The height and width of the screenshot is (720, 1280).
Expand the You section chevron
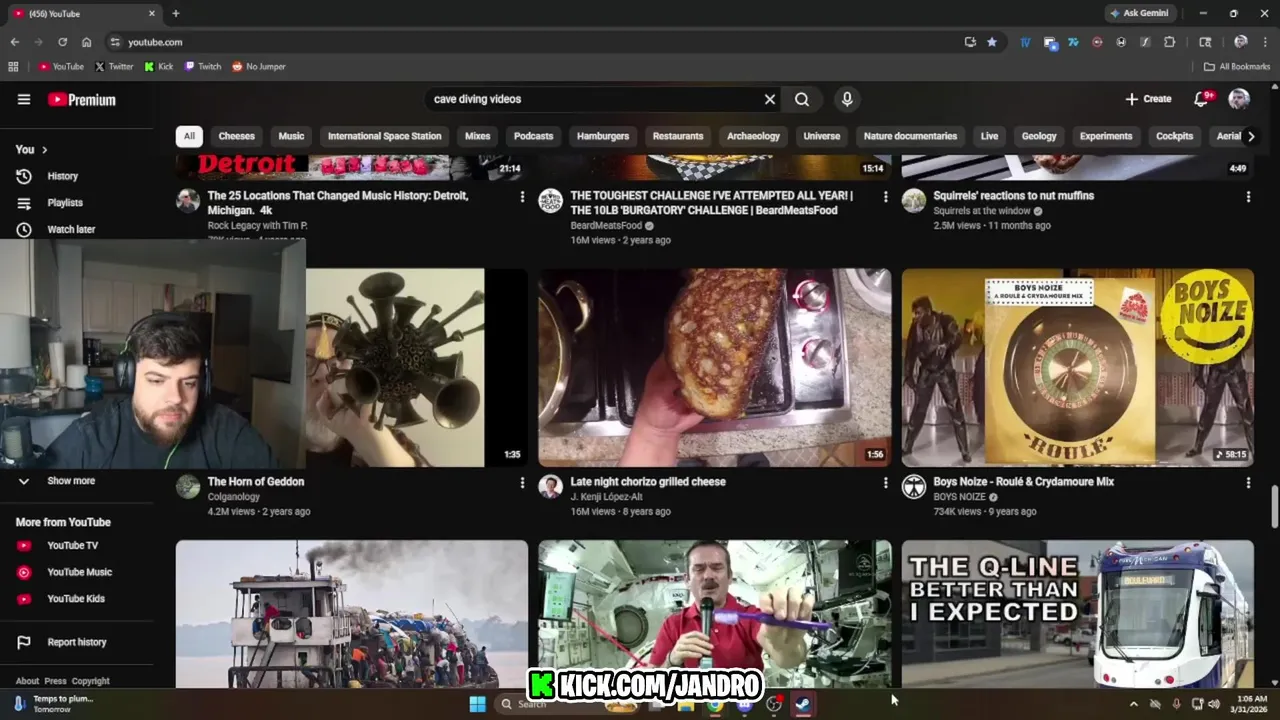[44, 150]
